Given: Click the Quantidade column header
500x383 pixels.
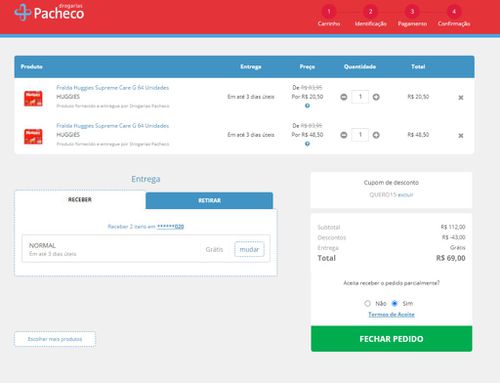Looking at the screenshot, I should tap(360, 67).
